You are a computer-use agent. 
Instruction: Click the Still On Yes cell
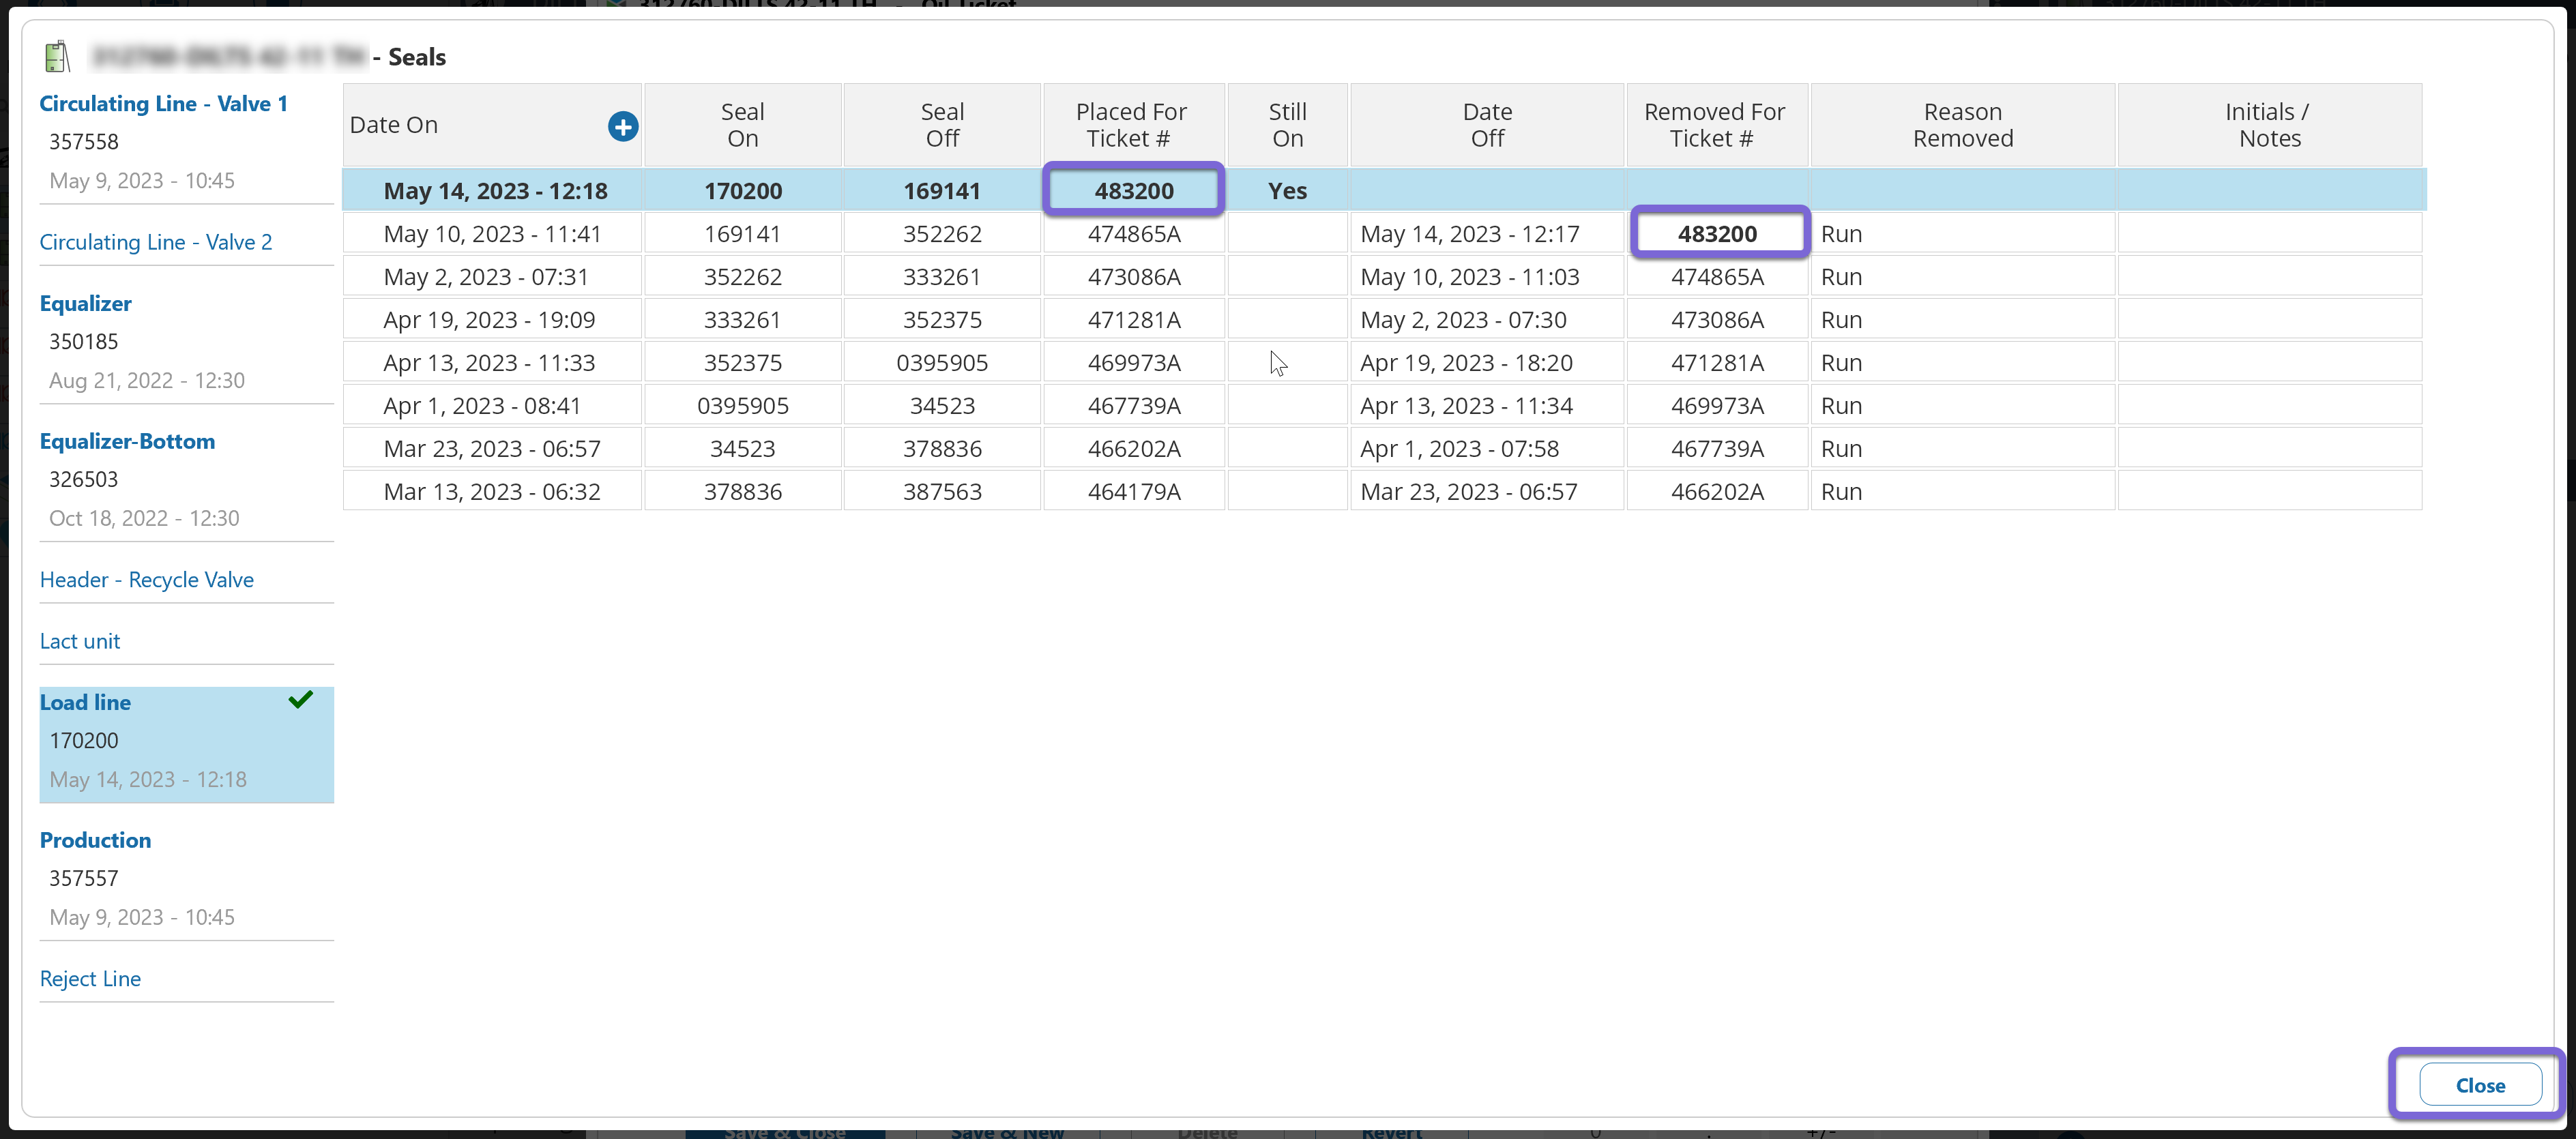pyautogui.click(x=1287, y=190)
